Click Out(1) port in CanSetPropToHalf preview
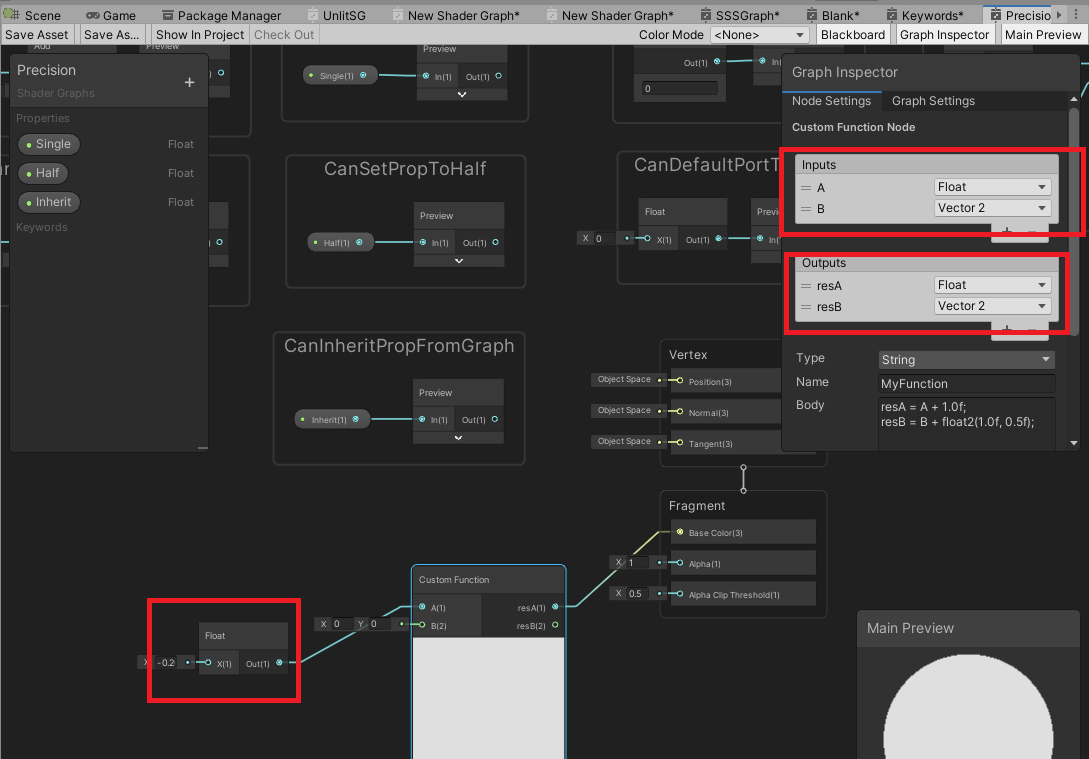Screen dimensions: 1089x759 (x=495, y=242)
